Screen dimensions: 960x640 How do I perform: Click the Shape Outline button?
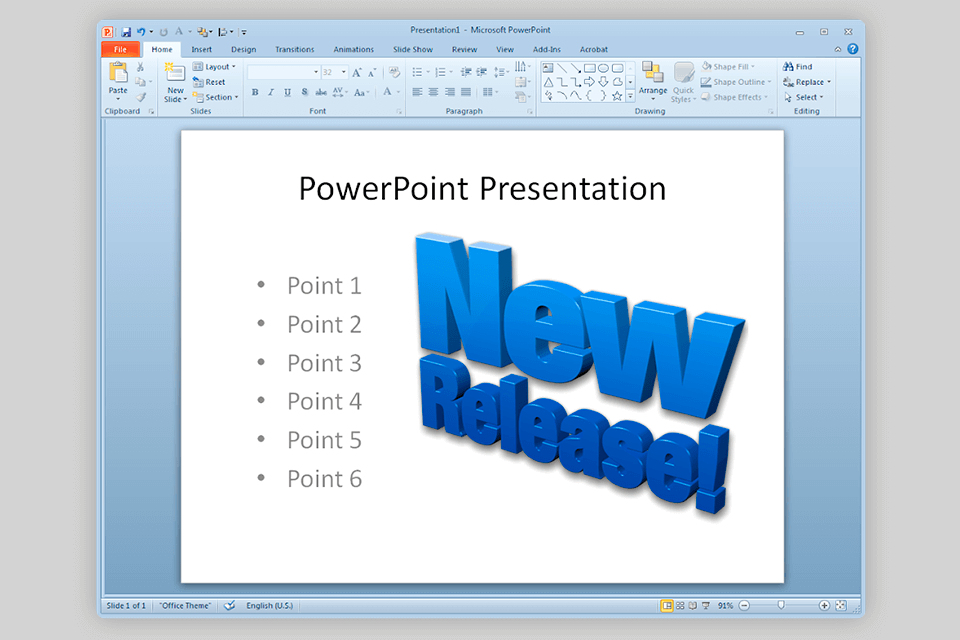(736, 82)
